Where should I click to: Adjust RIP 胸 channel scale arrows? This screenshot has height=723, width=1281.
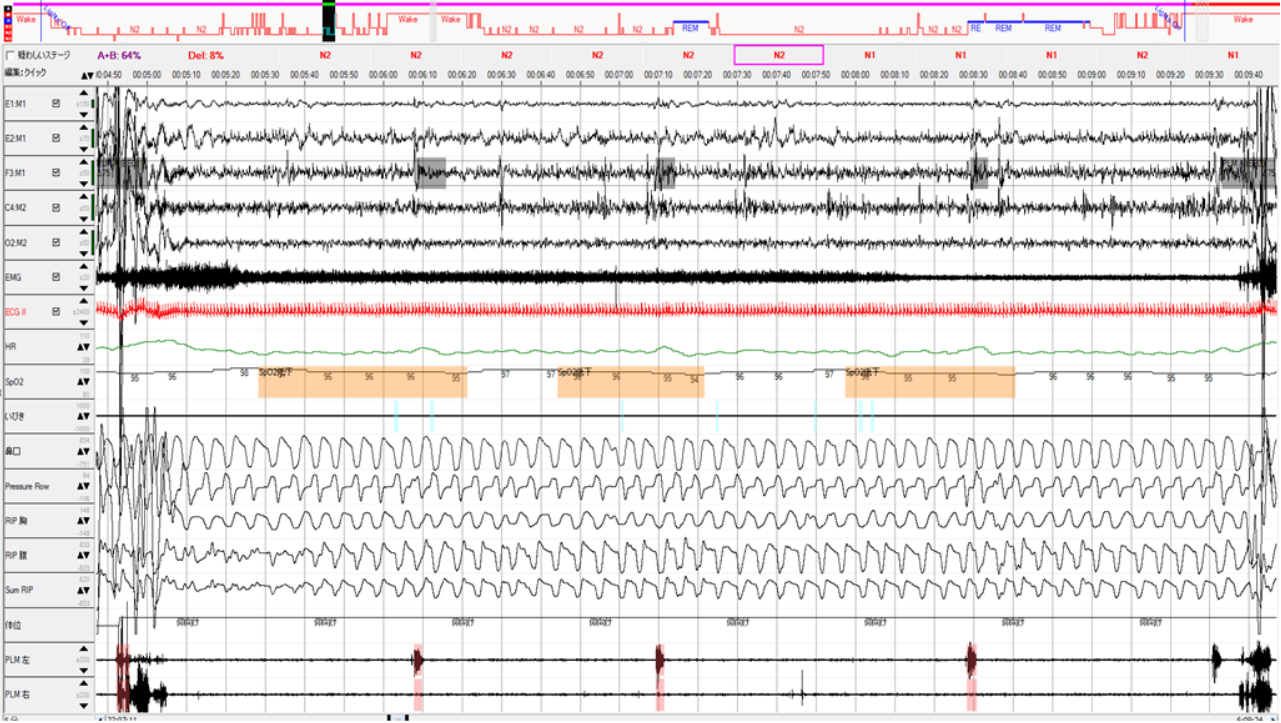click(x=85, y=521)
